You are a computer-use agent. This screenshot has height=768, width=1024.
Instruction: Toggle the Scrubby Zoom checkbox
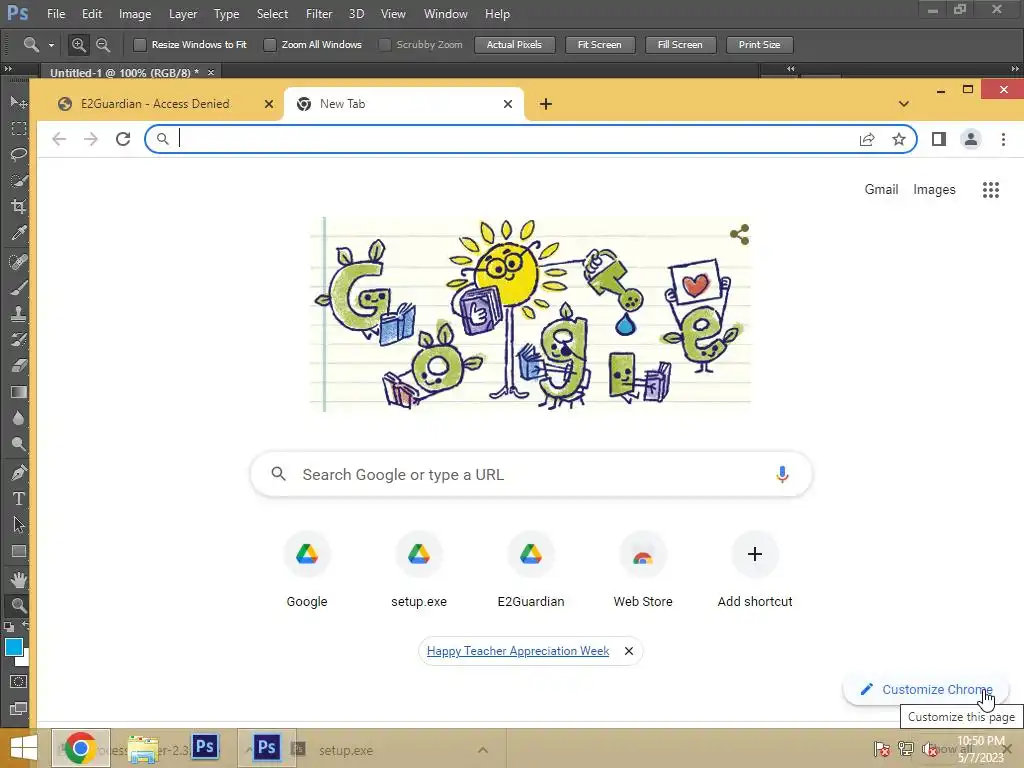pos(385,44)
